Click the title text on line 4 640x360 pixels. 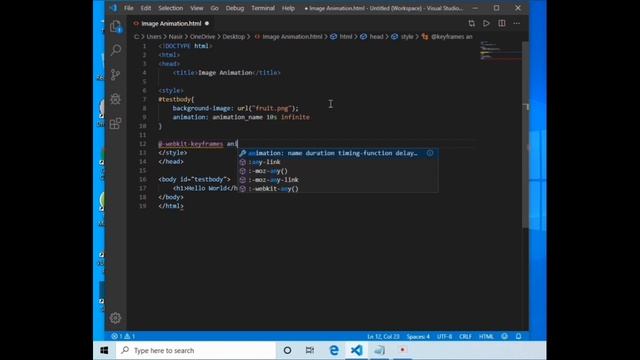click(x=225, y=73)
